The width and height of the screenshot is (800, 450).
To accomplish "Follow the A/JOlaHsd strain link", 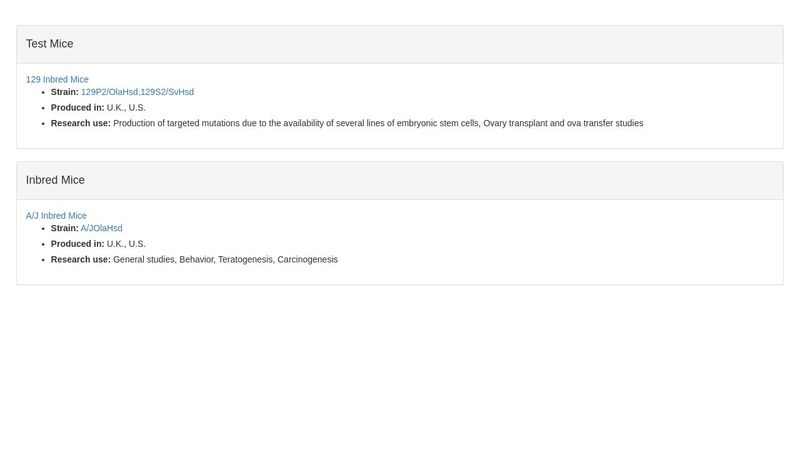I will coord(101,228).
